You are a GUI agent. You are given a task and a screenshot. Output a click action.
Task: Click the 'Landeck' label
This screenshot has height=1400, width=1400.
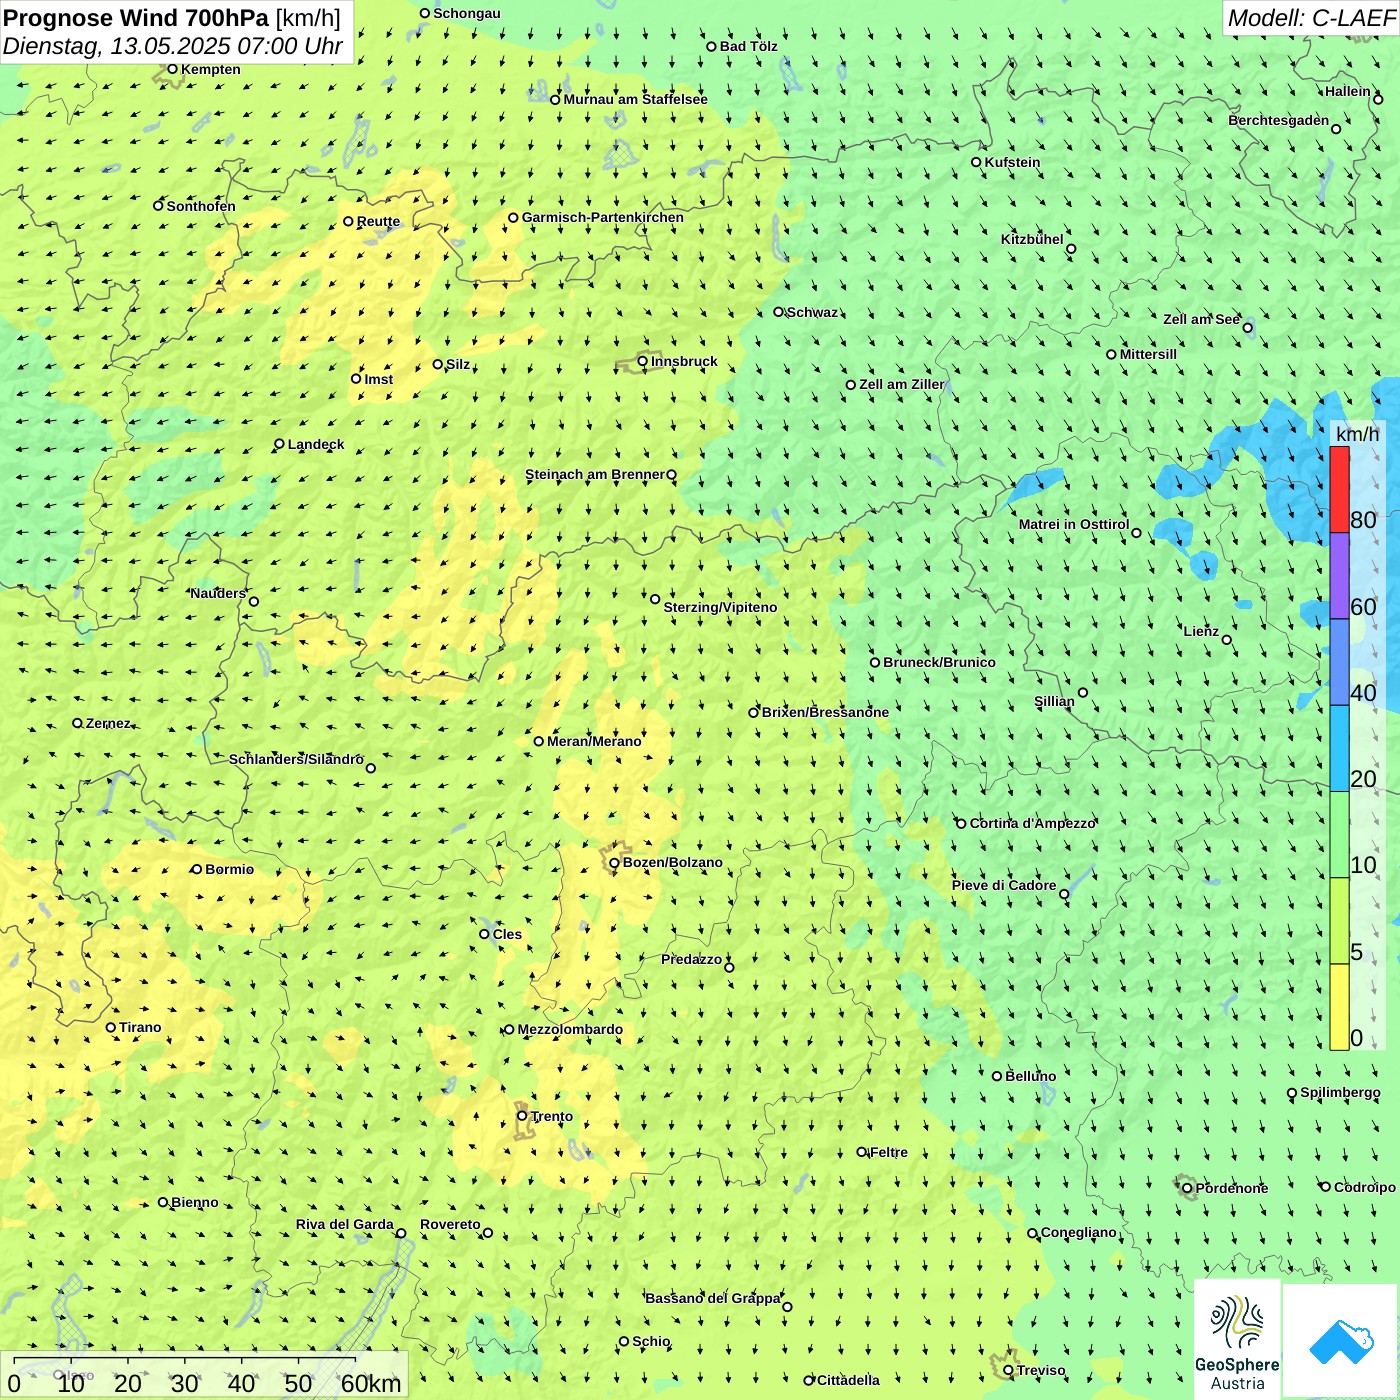point(316,444)
